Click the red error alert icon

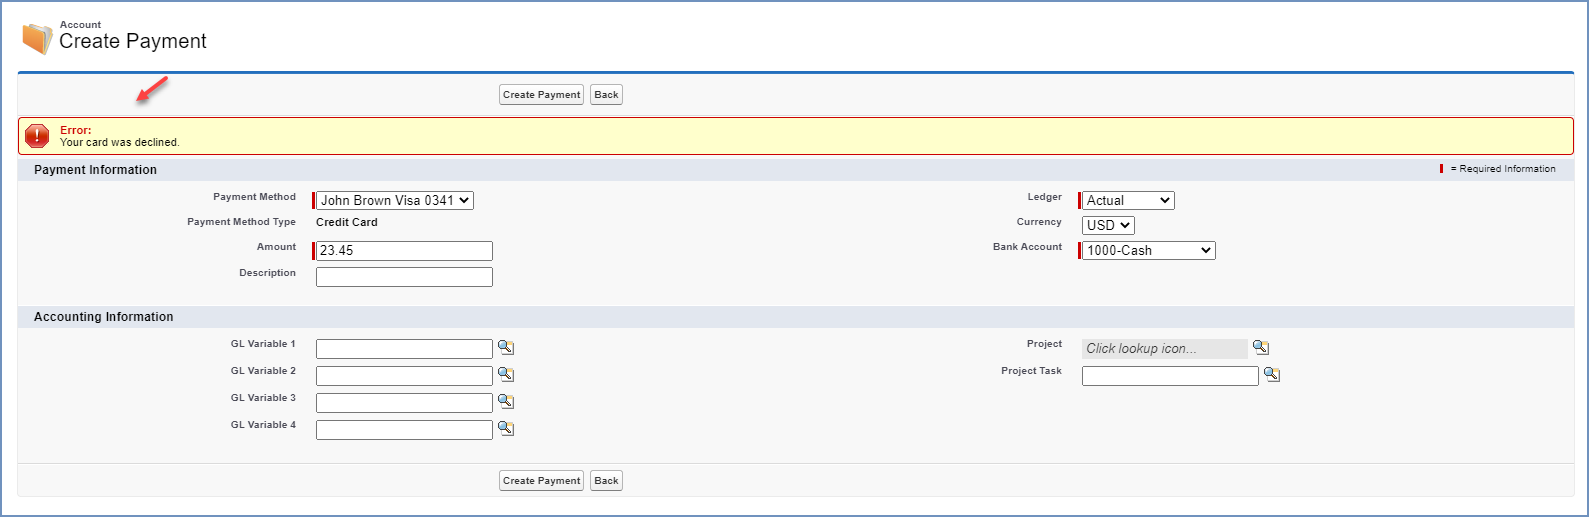pos(37,136)
